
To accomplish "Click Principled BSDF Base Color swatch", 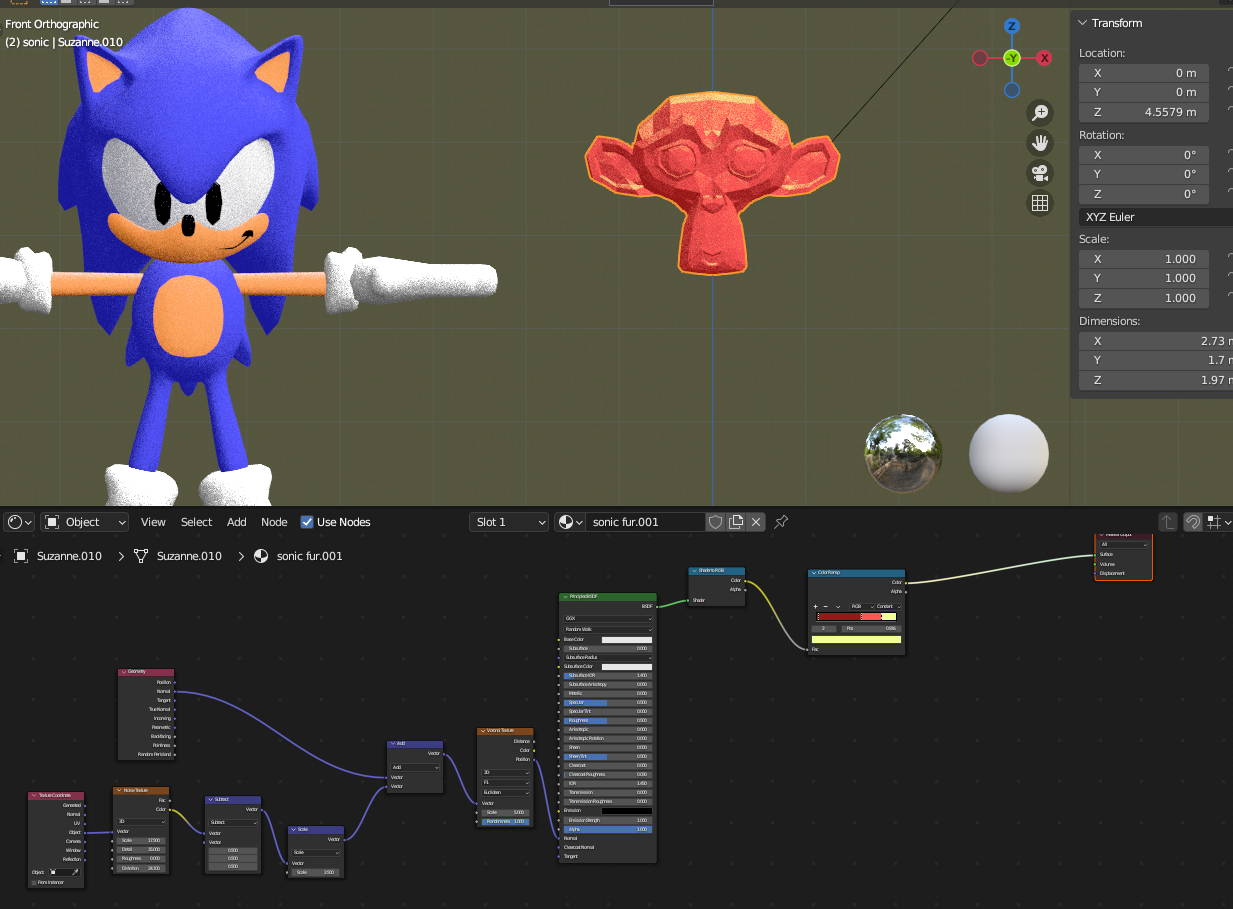I will (x=626, y=640).
